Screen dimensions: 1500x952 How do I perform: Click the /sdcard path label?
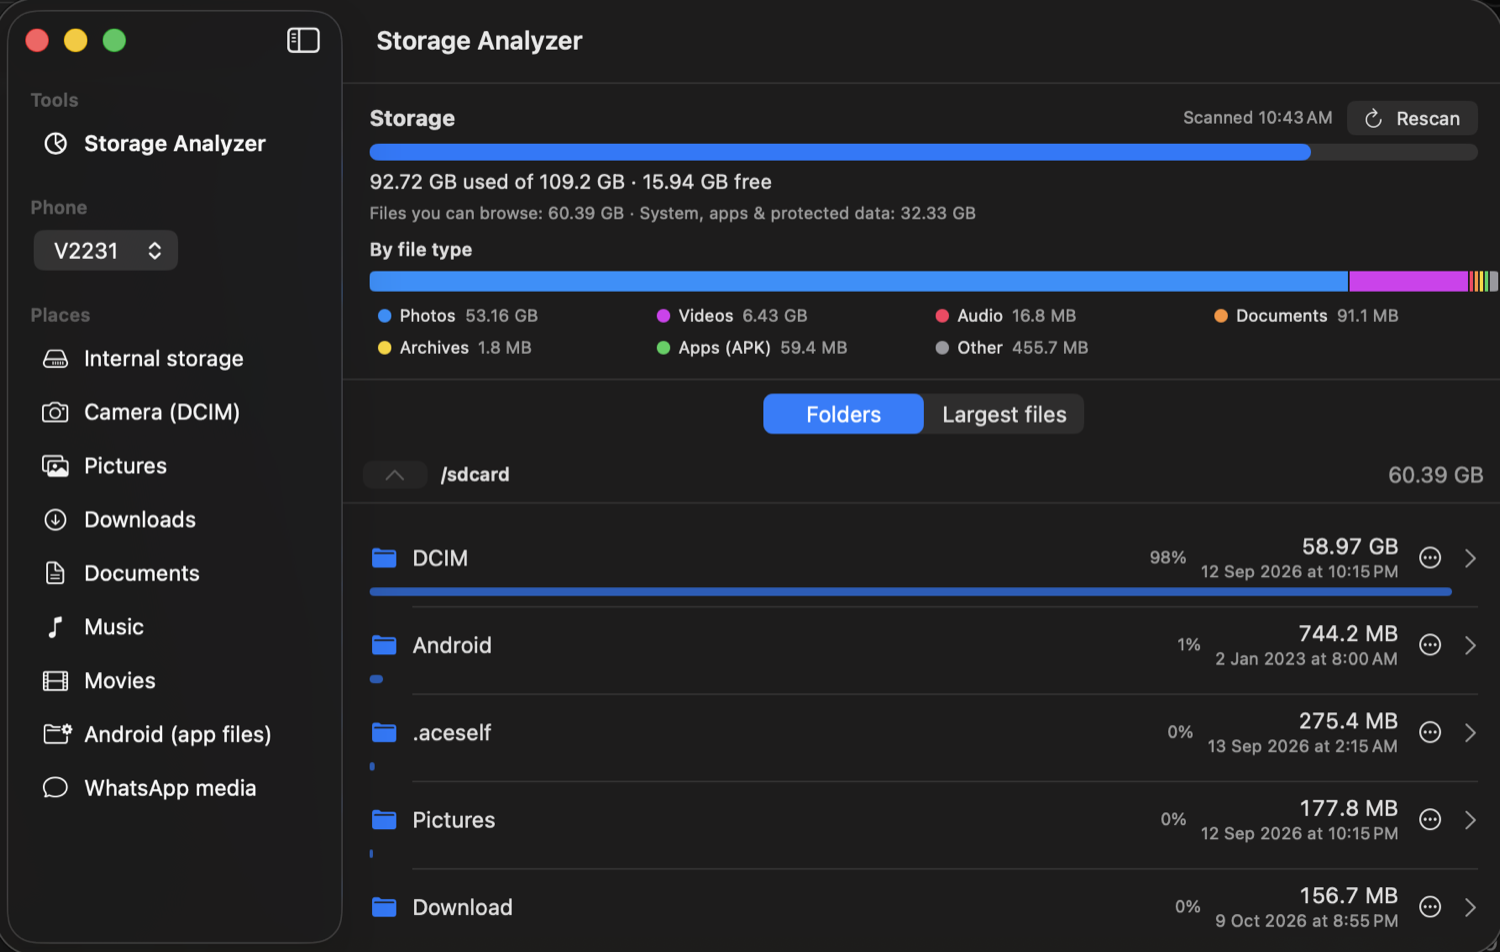pos(475,475)
